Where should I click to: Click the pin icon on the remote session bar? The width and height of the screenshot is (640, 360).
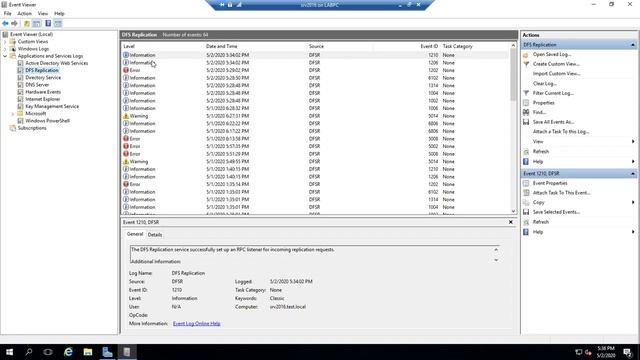pos(222,5)
